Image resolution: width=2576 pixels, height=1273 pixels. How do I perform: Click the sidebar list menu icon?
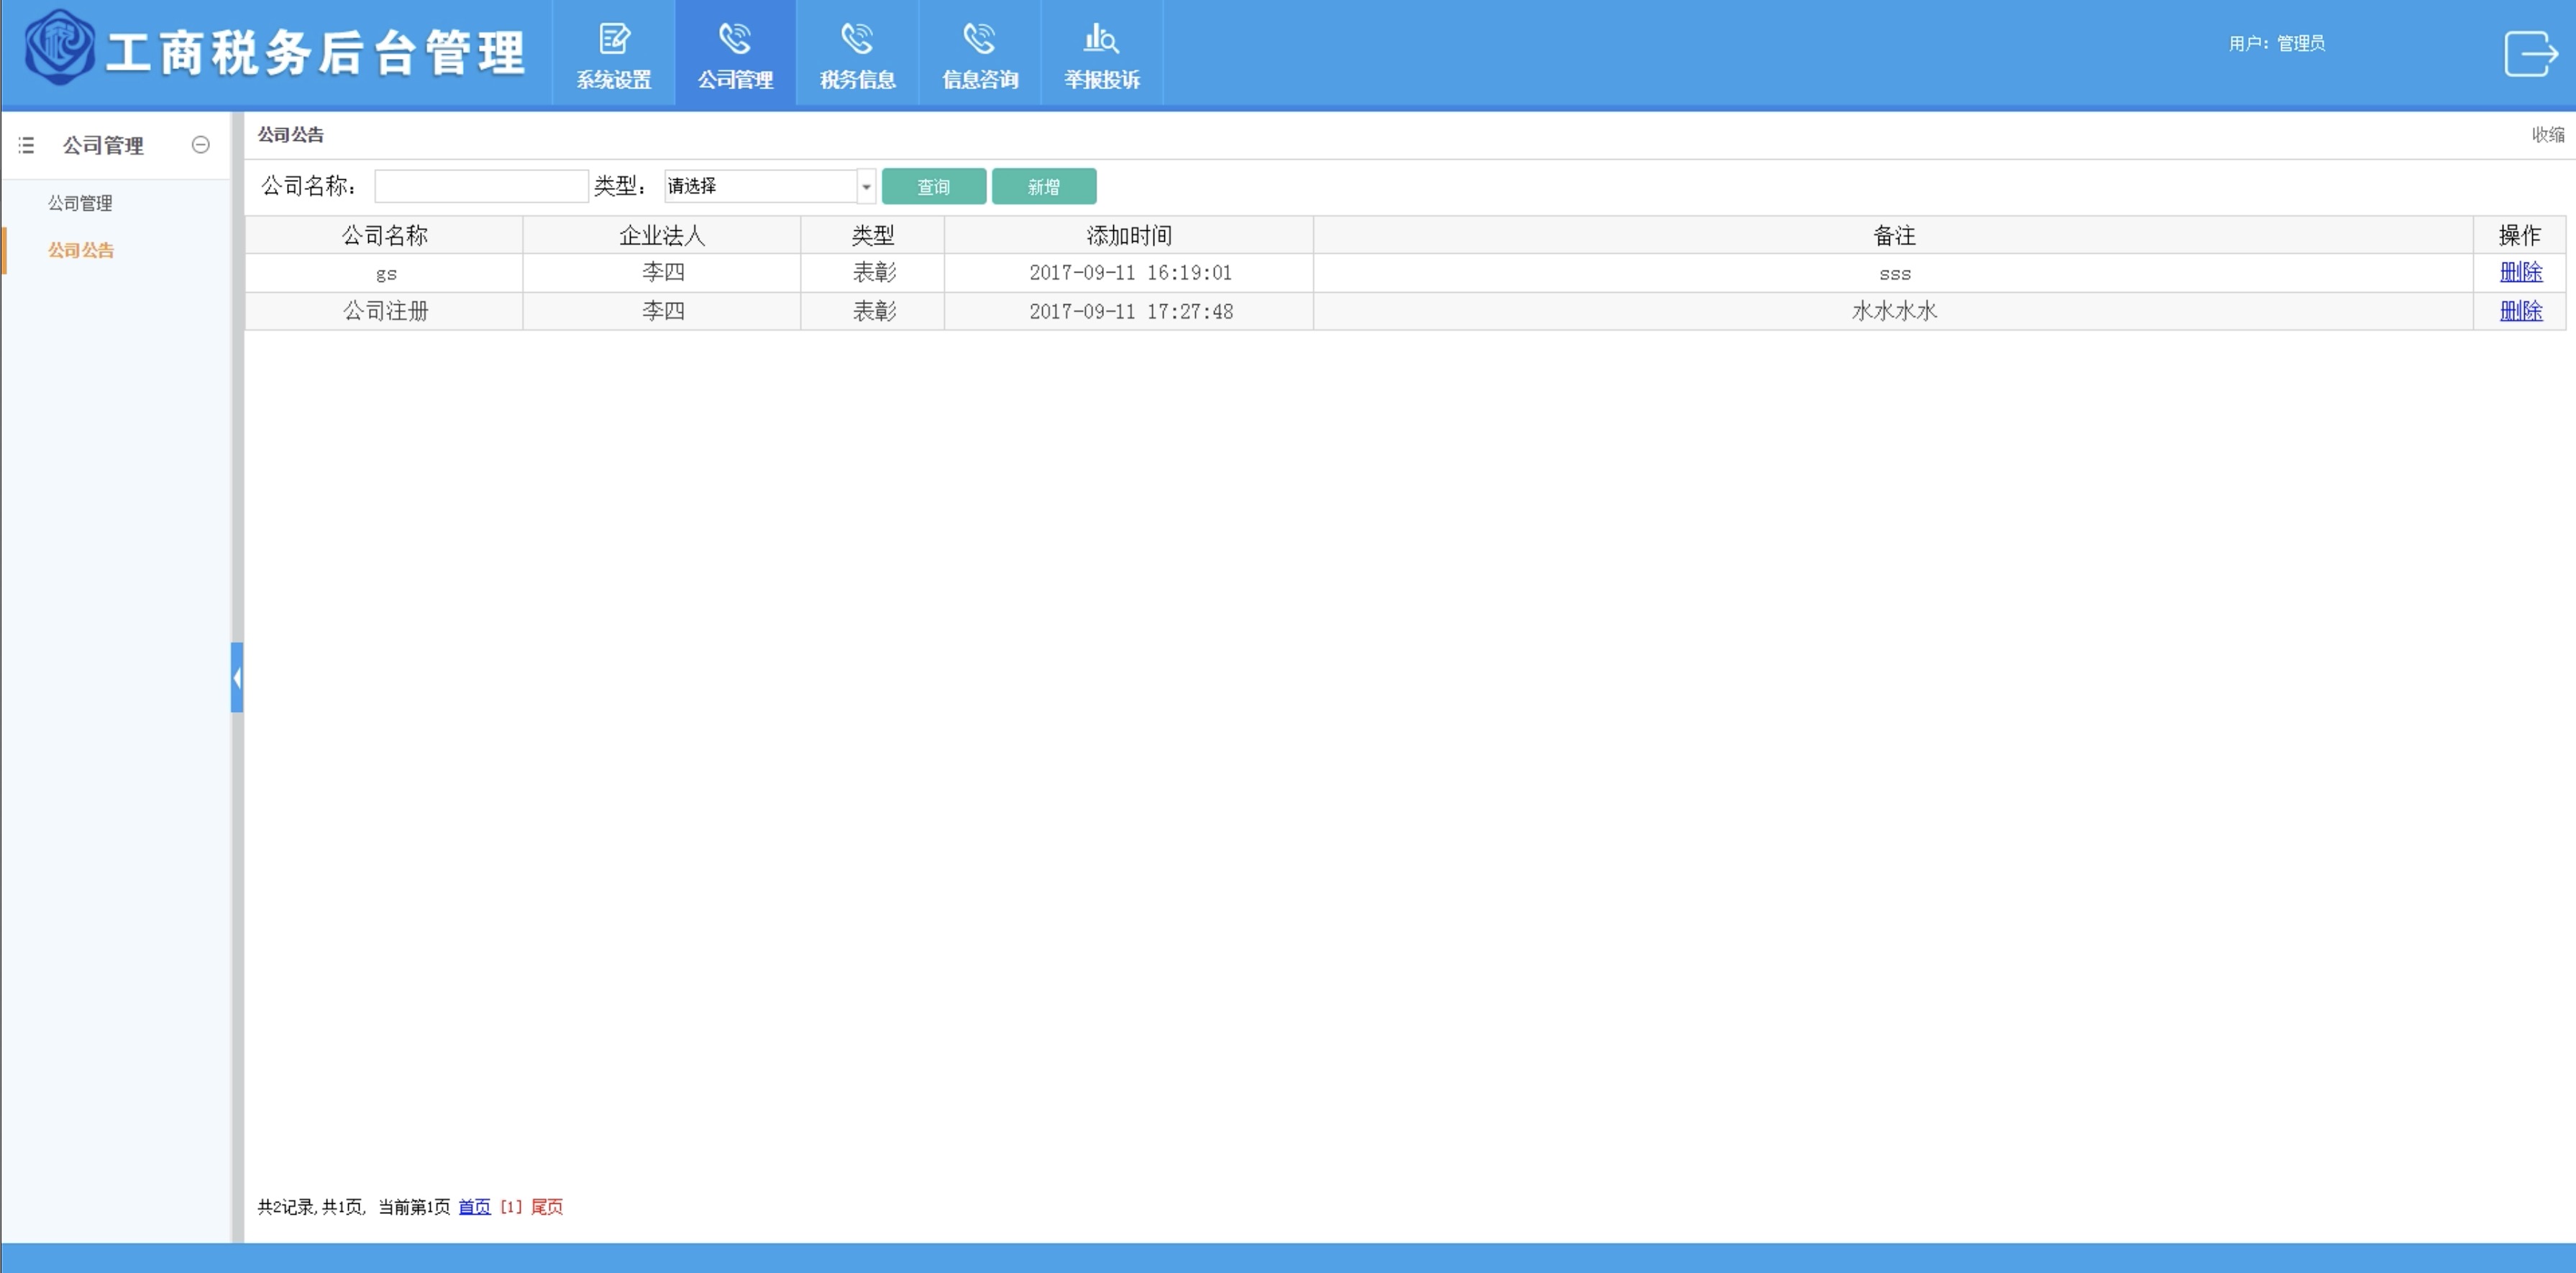(x=27, y=146)
